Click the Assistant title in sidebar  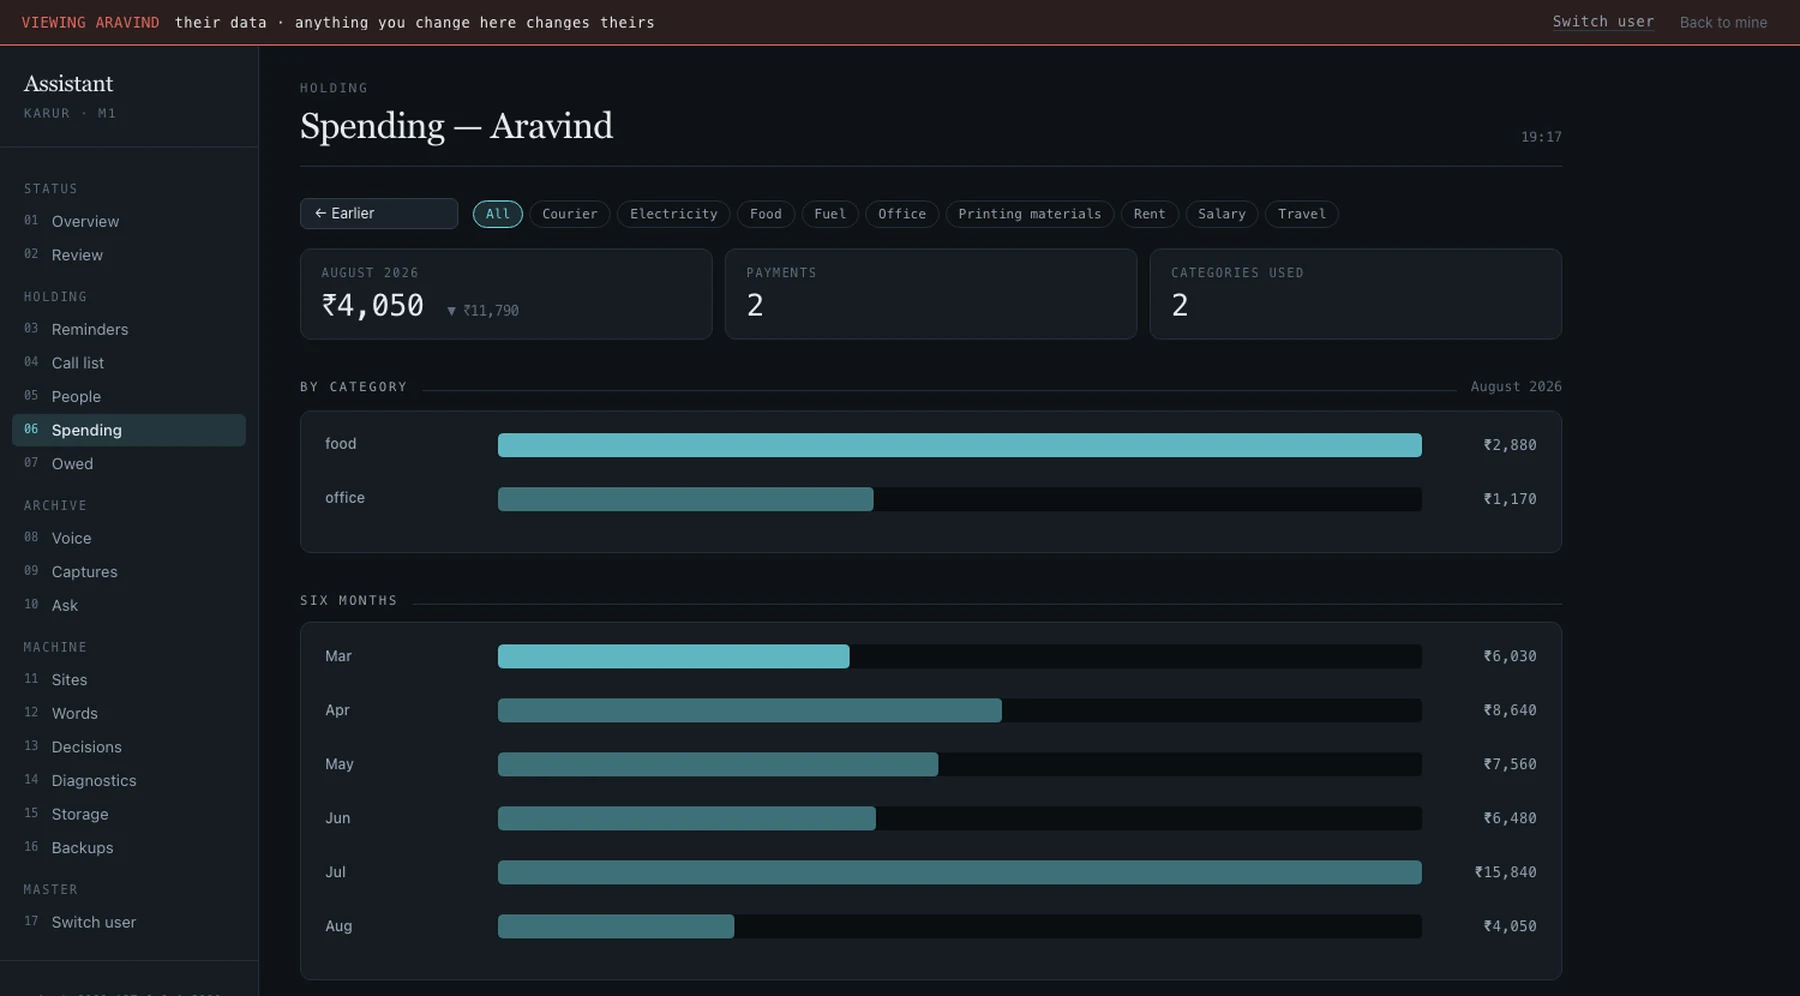coord(68,84)
